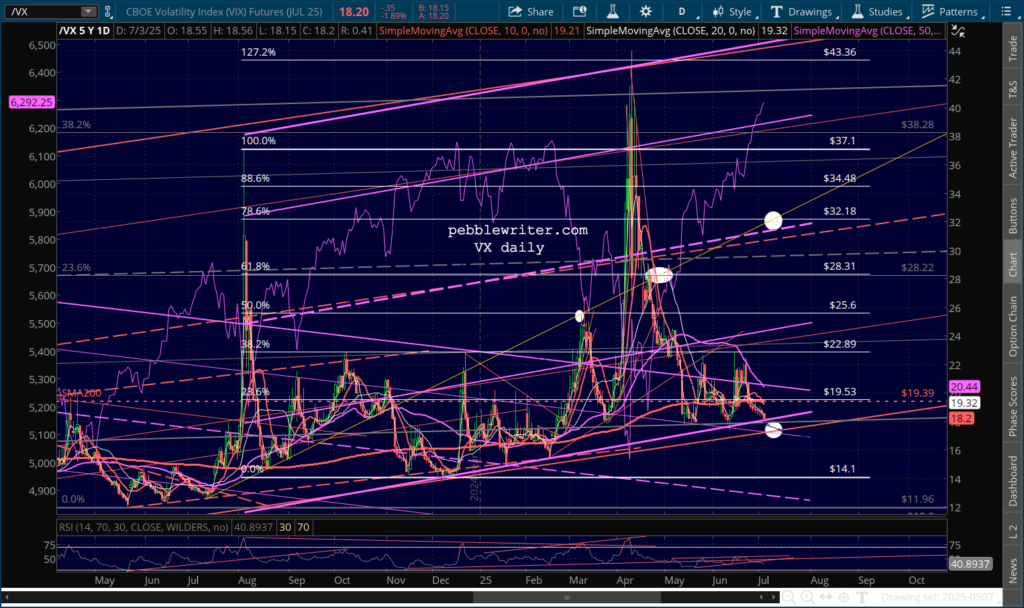Open the L2 sidebar tab
Screen dimensions: 1024x608
[1013, 532]
